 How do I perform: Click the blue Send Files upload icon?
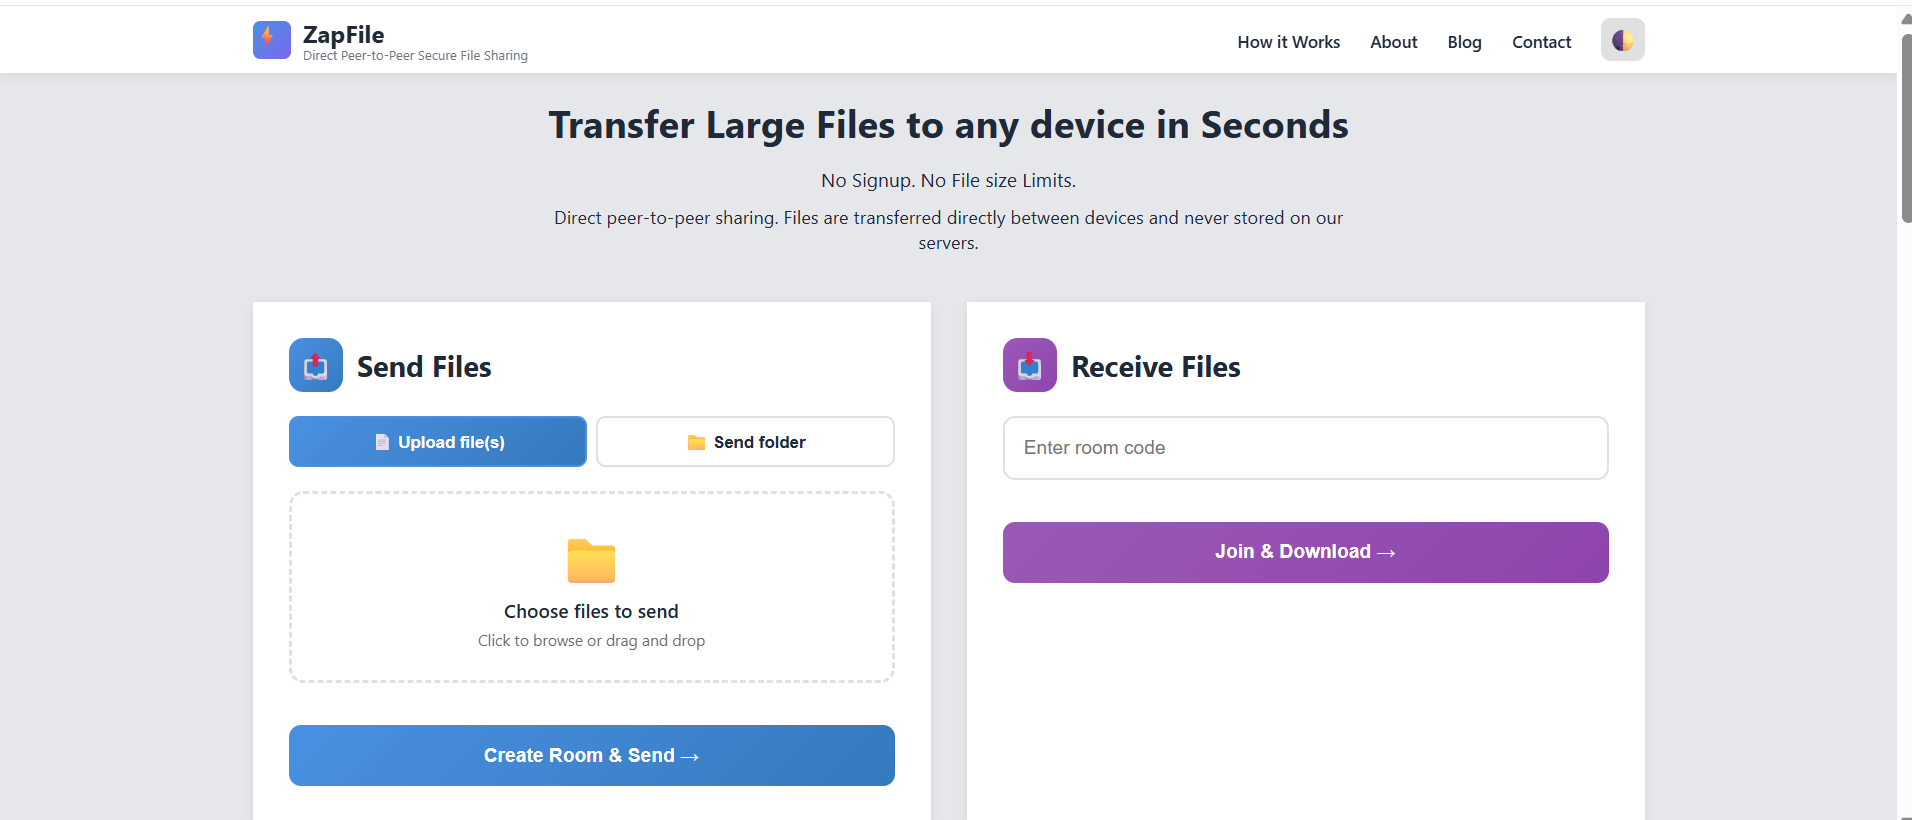316,365
